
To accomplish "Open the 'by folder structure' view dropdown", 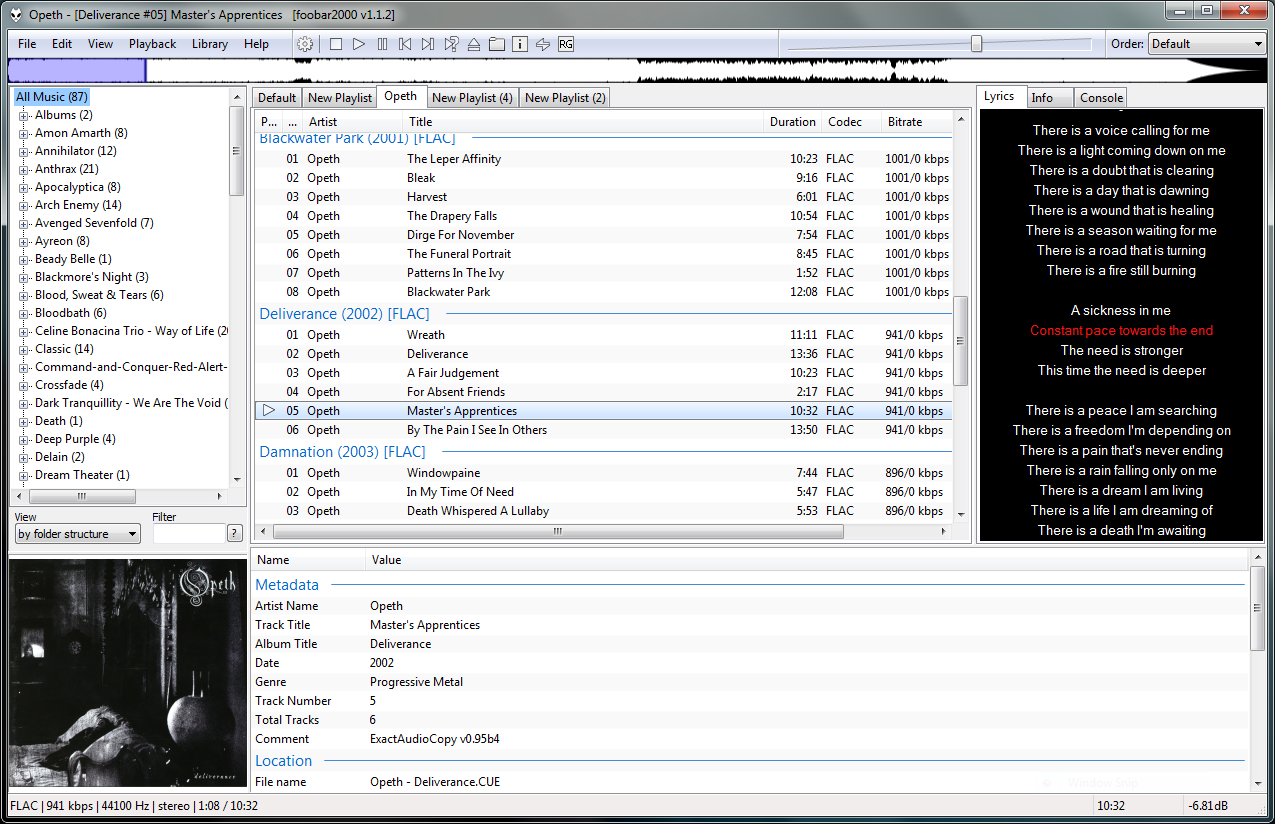I will [77, 534].
